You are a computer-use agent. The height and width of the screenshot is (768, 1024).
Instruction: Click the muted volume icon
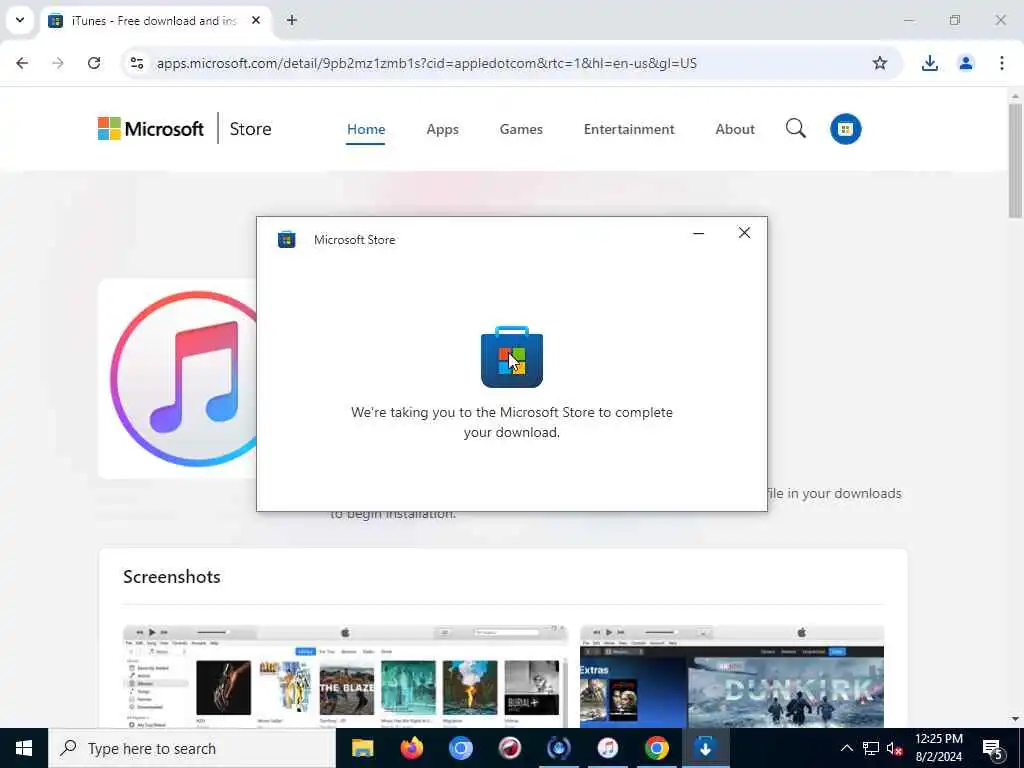pos(894,748)
